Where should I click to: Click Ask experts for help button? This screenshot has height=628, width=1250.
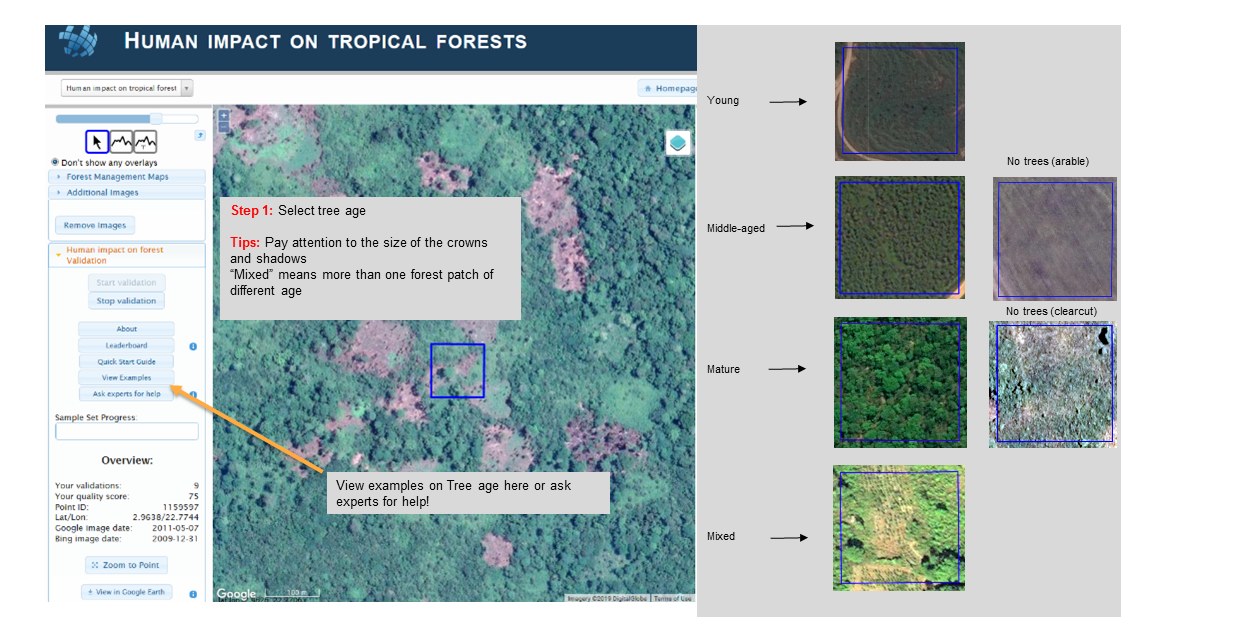(126, 394)
